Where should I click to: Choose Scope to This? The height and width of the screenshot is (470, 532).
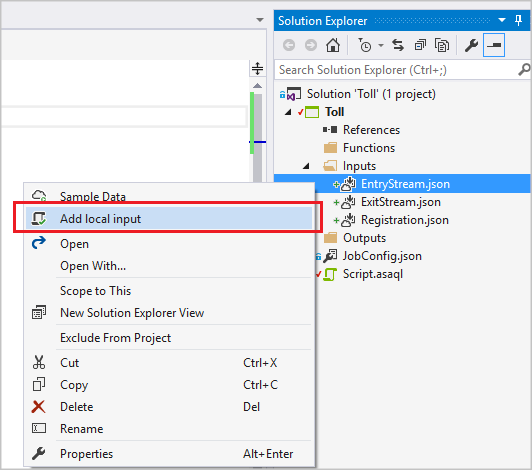click(169, 291)
